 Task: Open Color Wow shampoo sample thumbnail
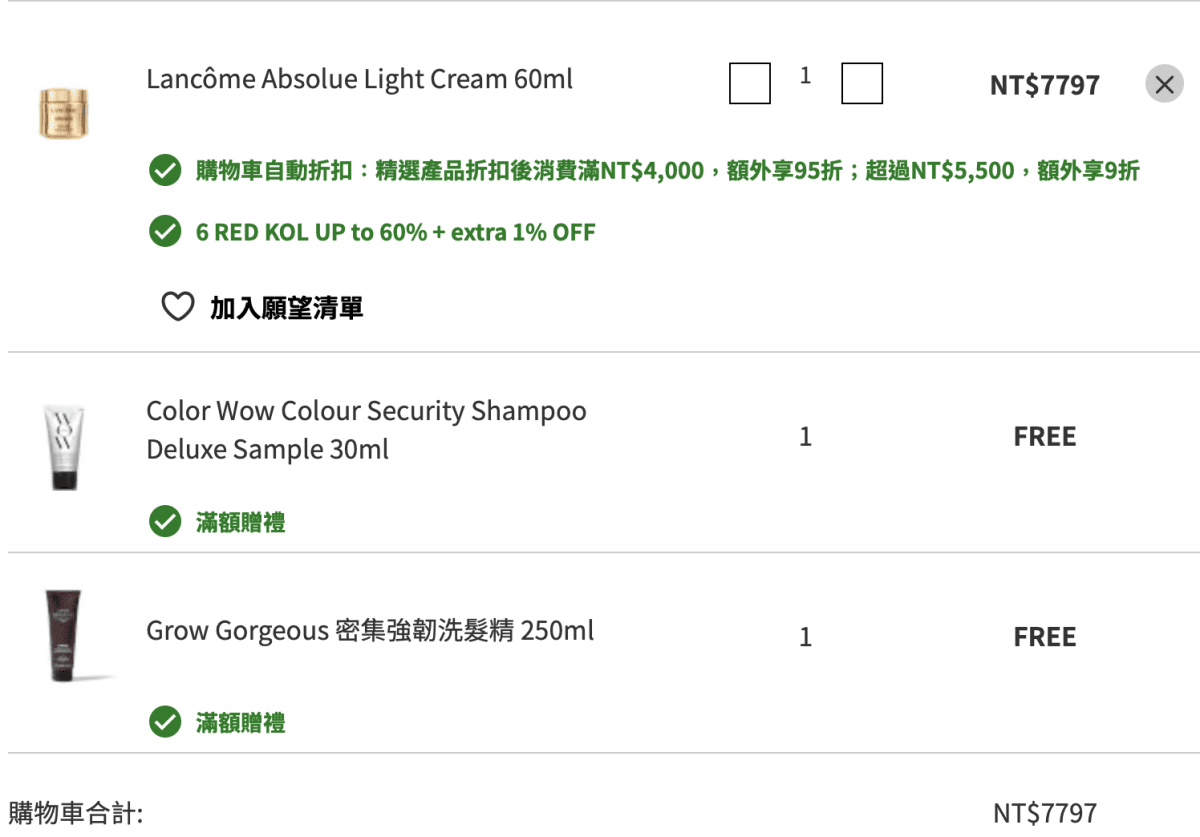65,447
